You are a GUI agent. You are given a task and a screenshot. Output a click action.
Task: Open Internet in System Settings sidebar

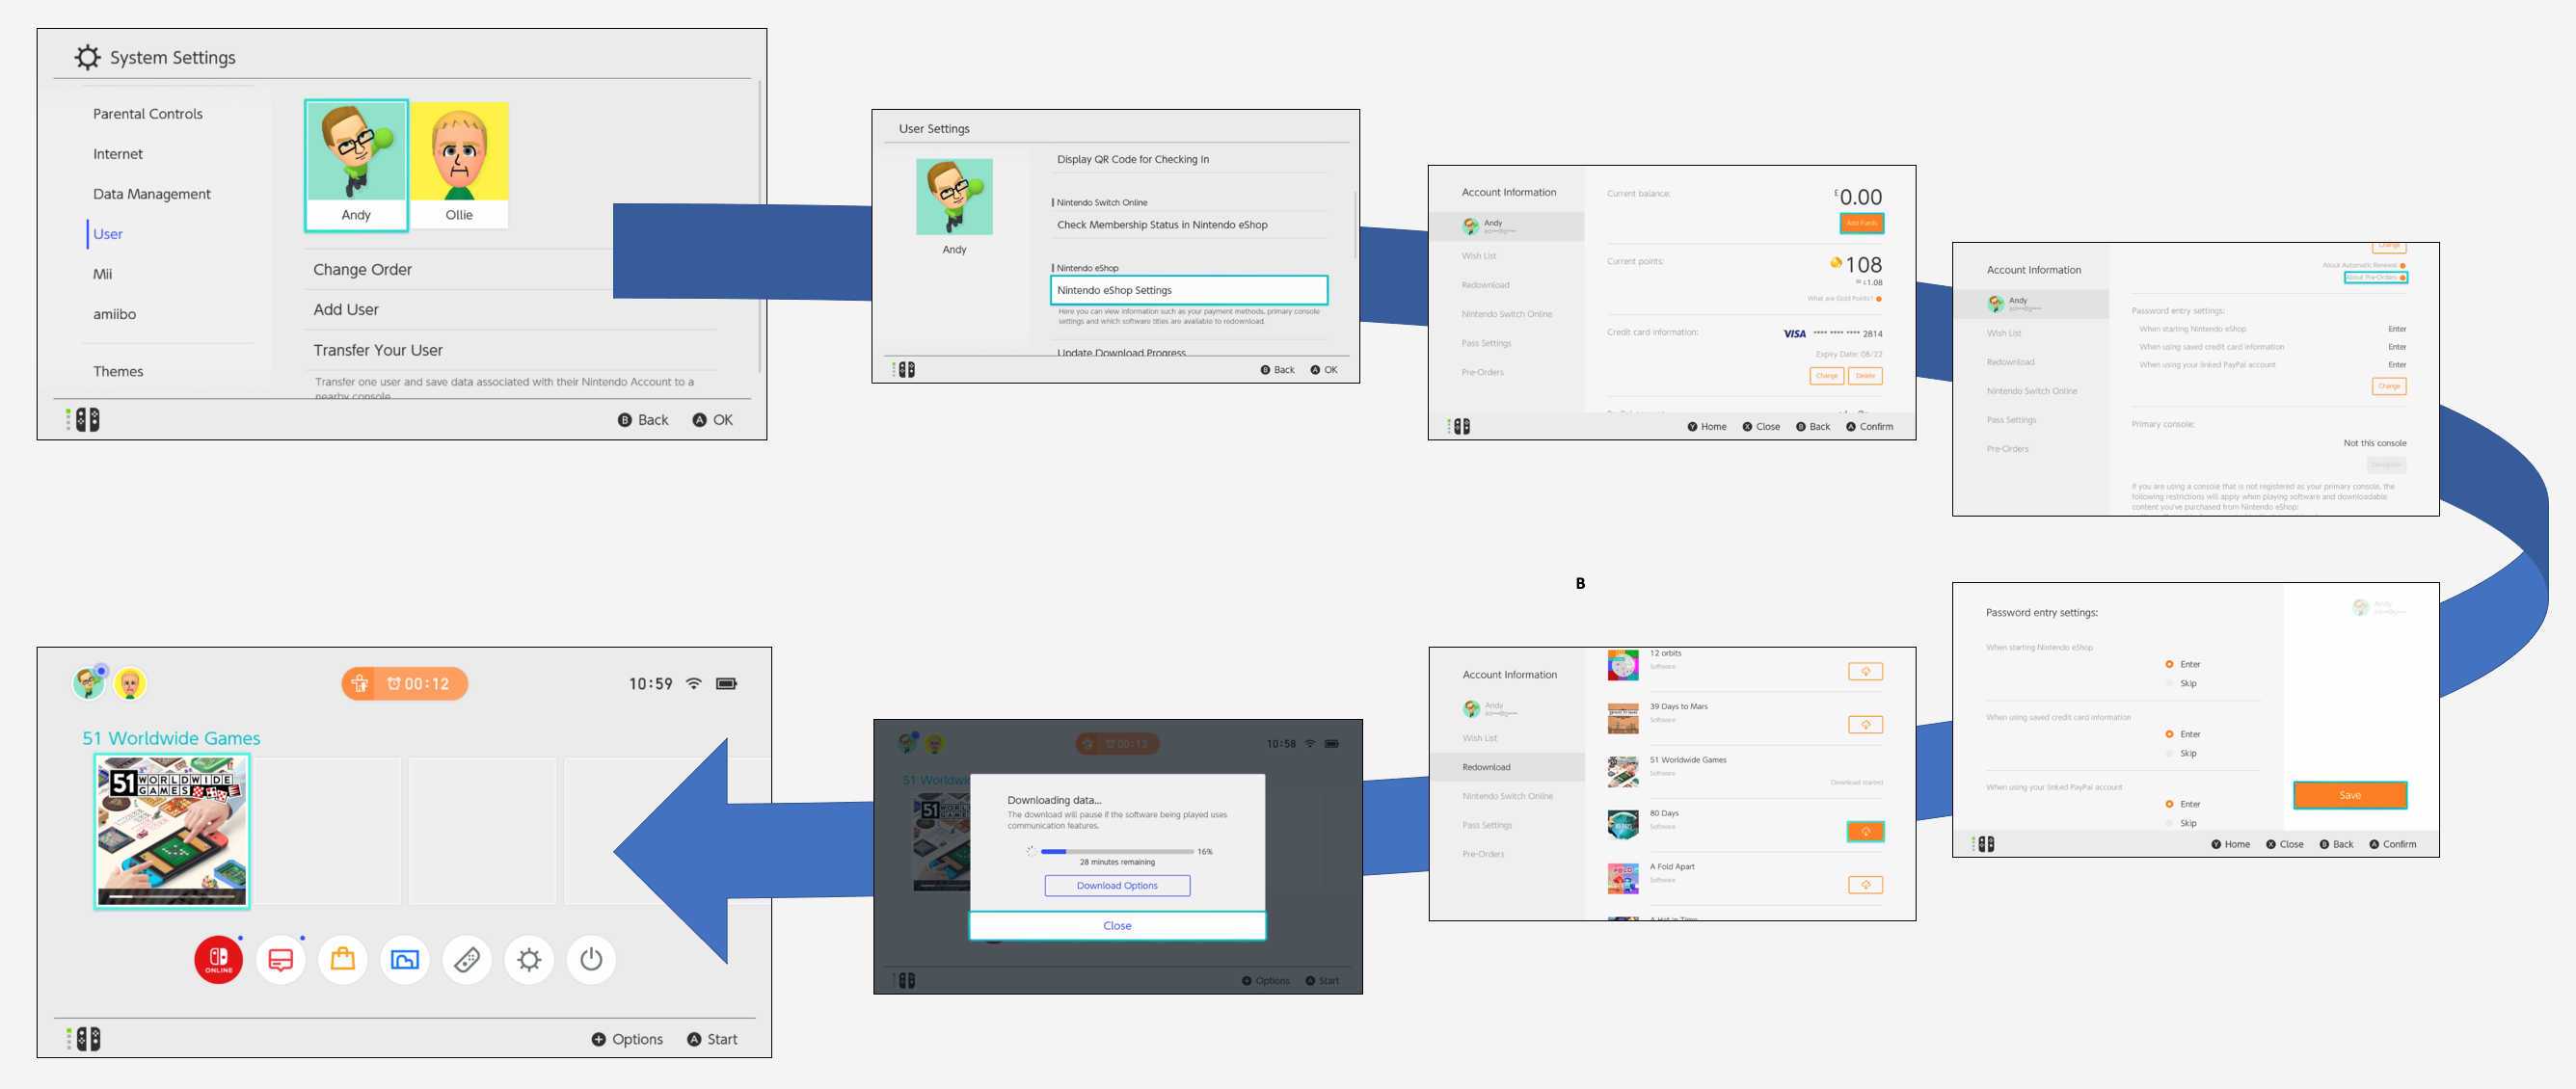coord(118,154)
